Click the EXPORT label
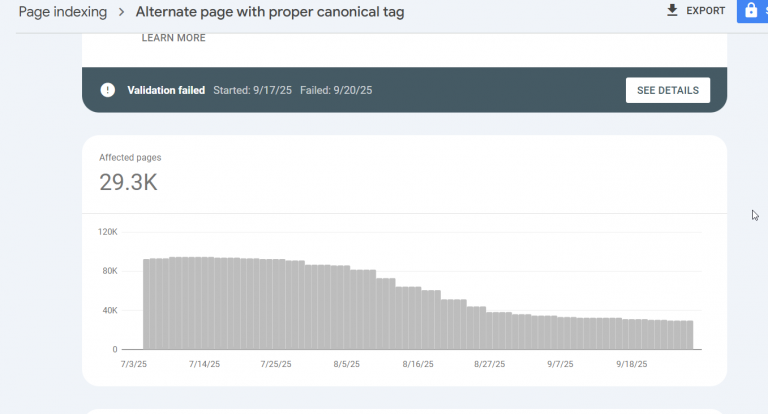The width and height of the screenshot is (768, 414). [x=705, y=11]
